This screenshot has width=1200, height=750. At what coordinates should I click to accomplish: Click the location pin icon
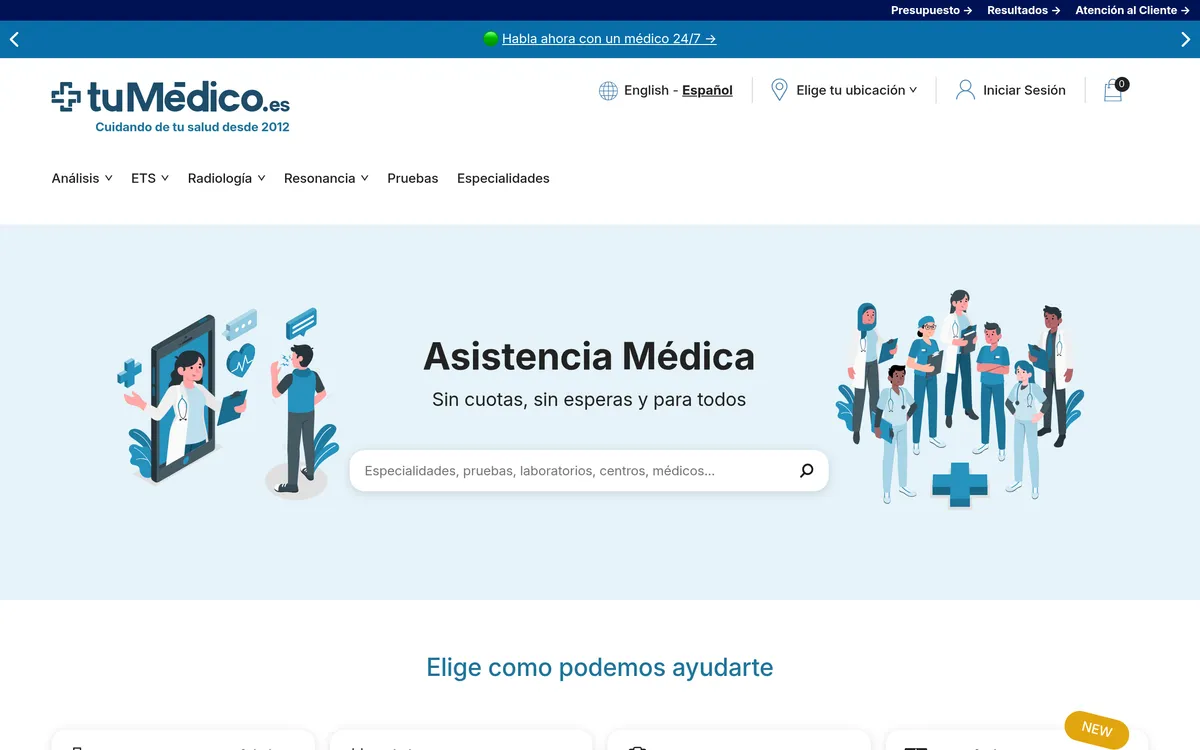click(778, 90)
